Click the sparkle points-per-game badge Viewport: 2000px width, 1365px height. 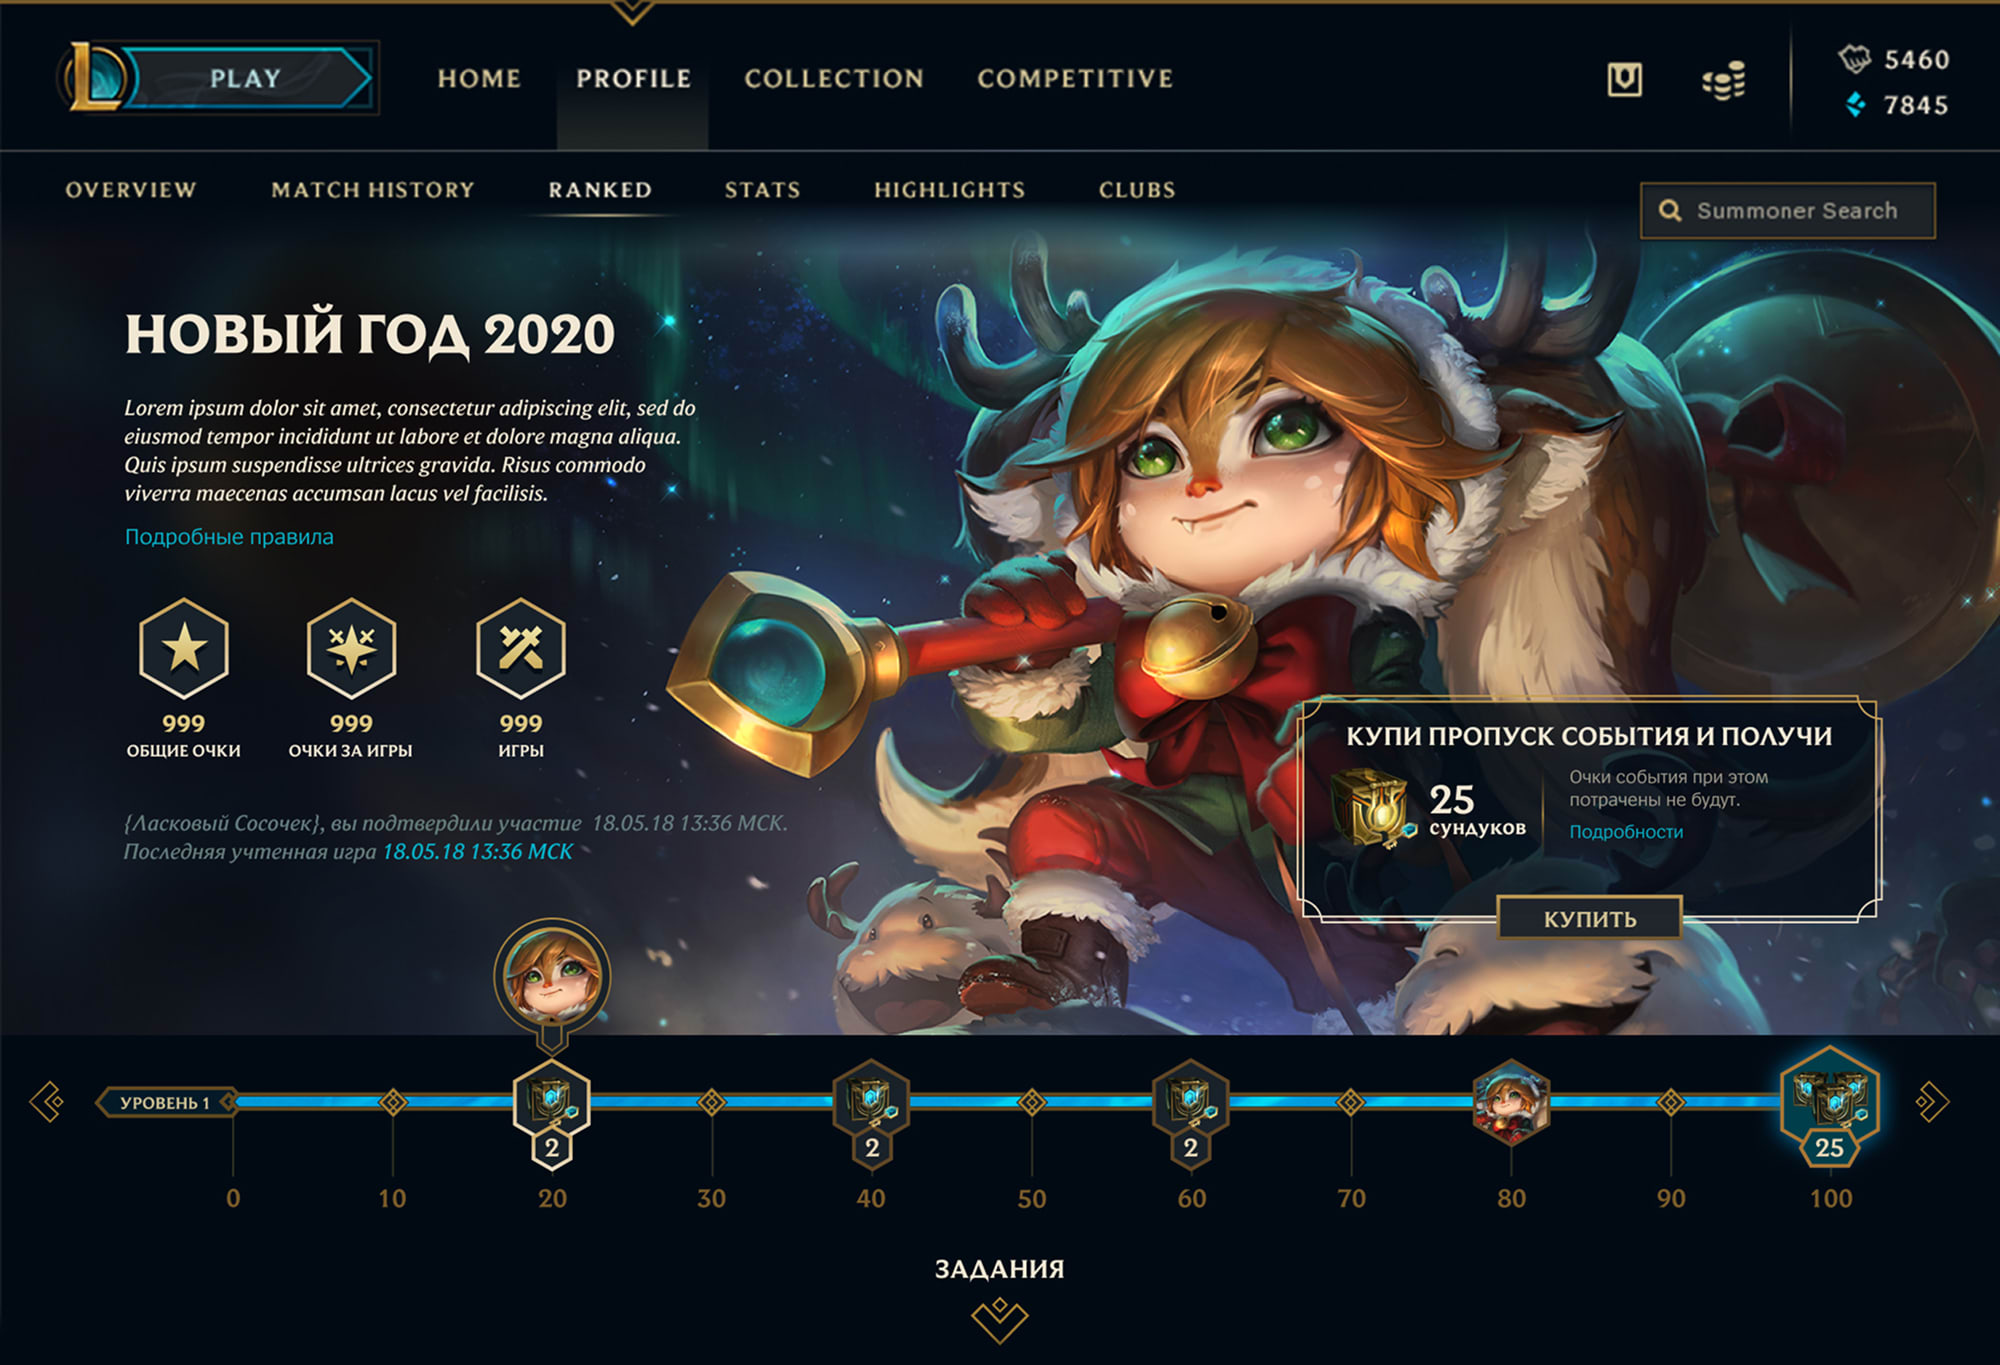[351, 648]
